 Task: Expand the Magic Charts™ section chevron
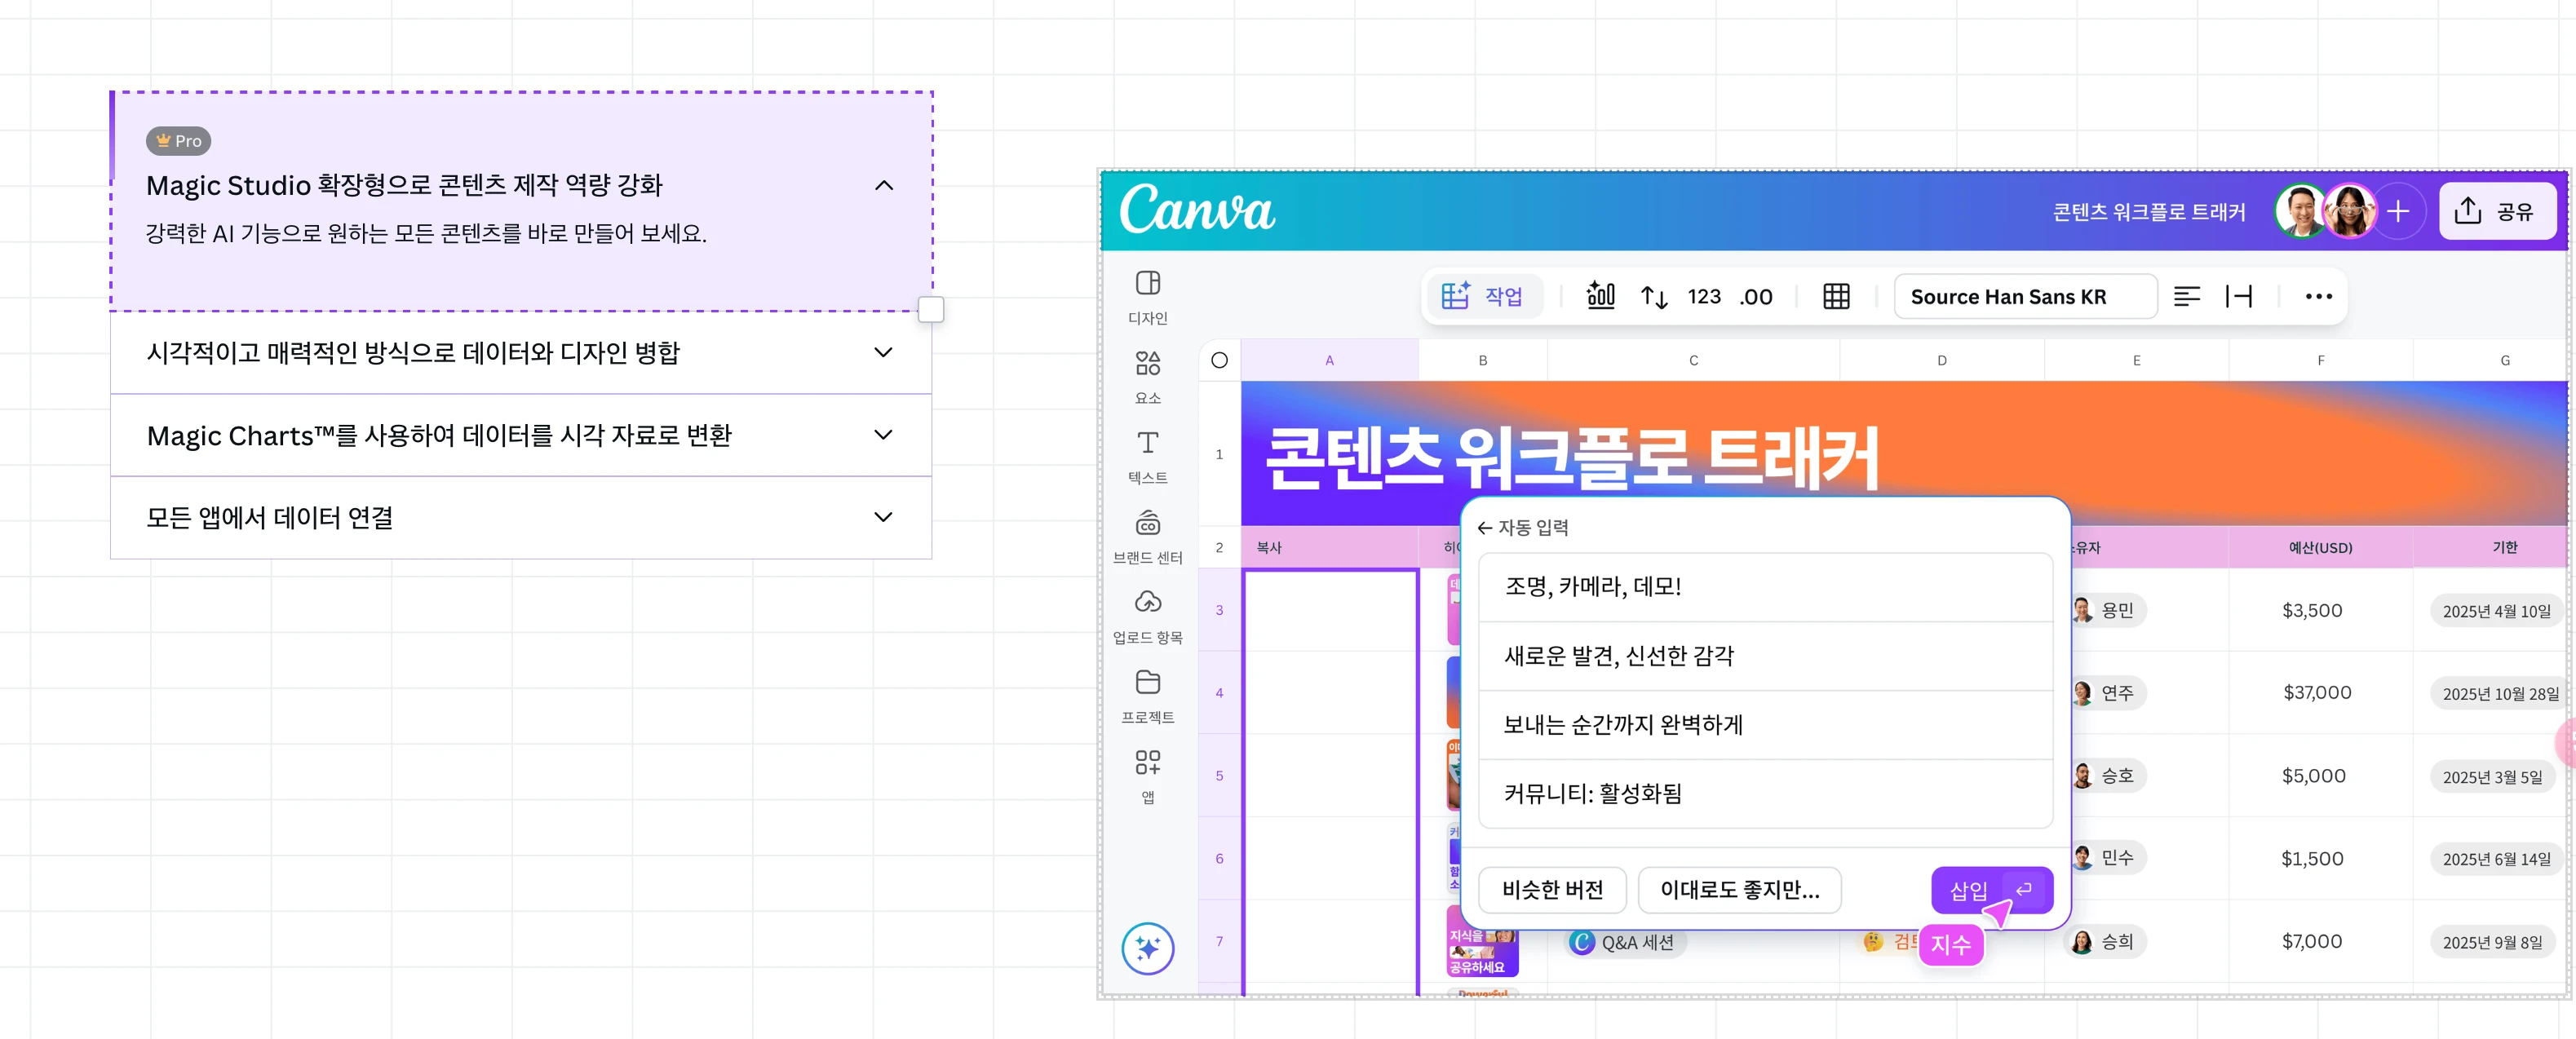tap(883, 435)
